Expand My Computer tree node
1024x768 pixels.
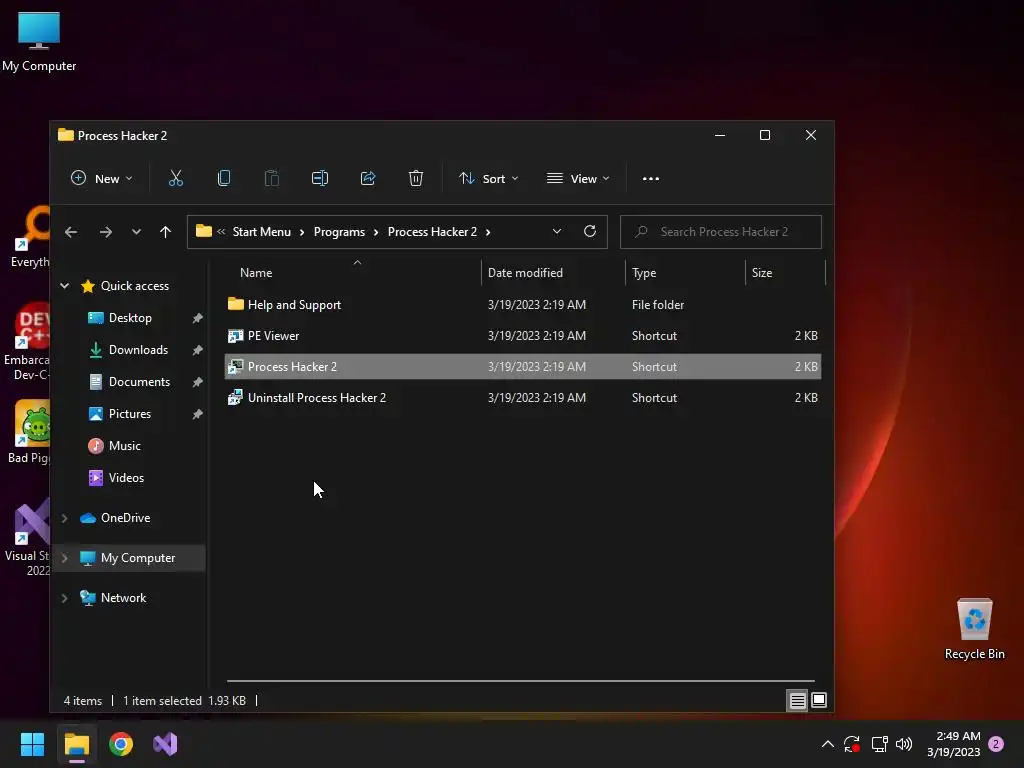(65, 558)
